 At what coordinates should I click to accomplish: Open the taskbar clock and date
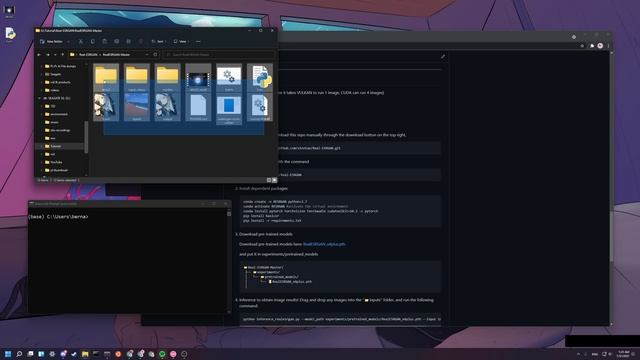pos(623,354)
